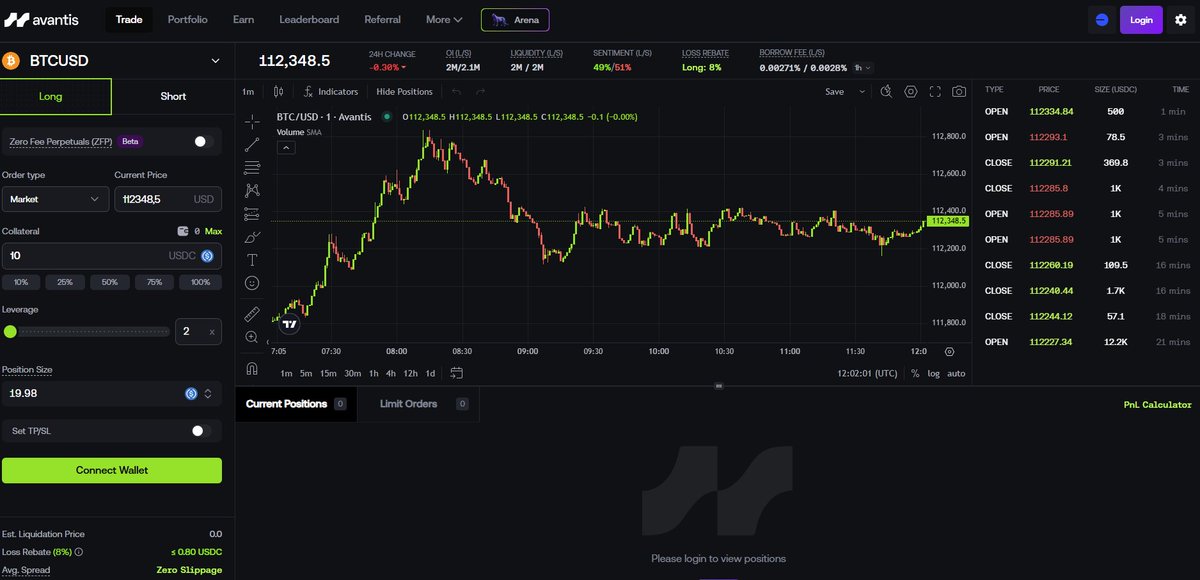Select the 15m chart range
Viewport: 1200px width, 580px height.
coord(328,373)
